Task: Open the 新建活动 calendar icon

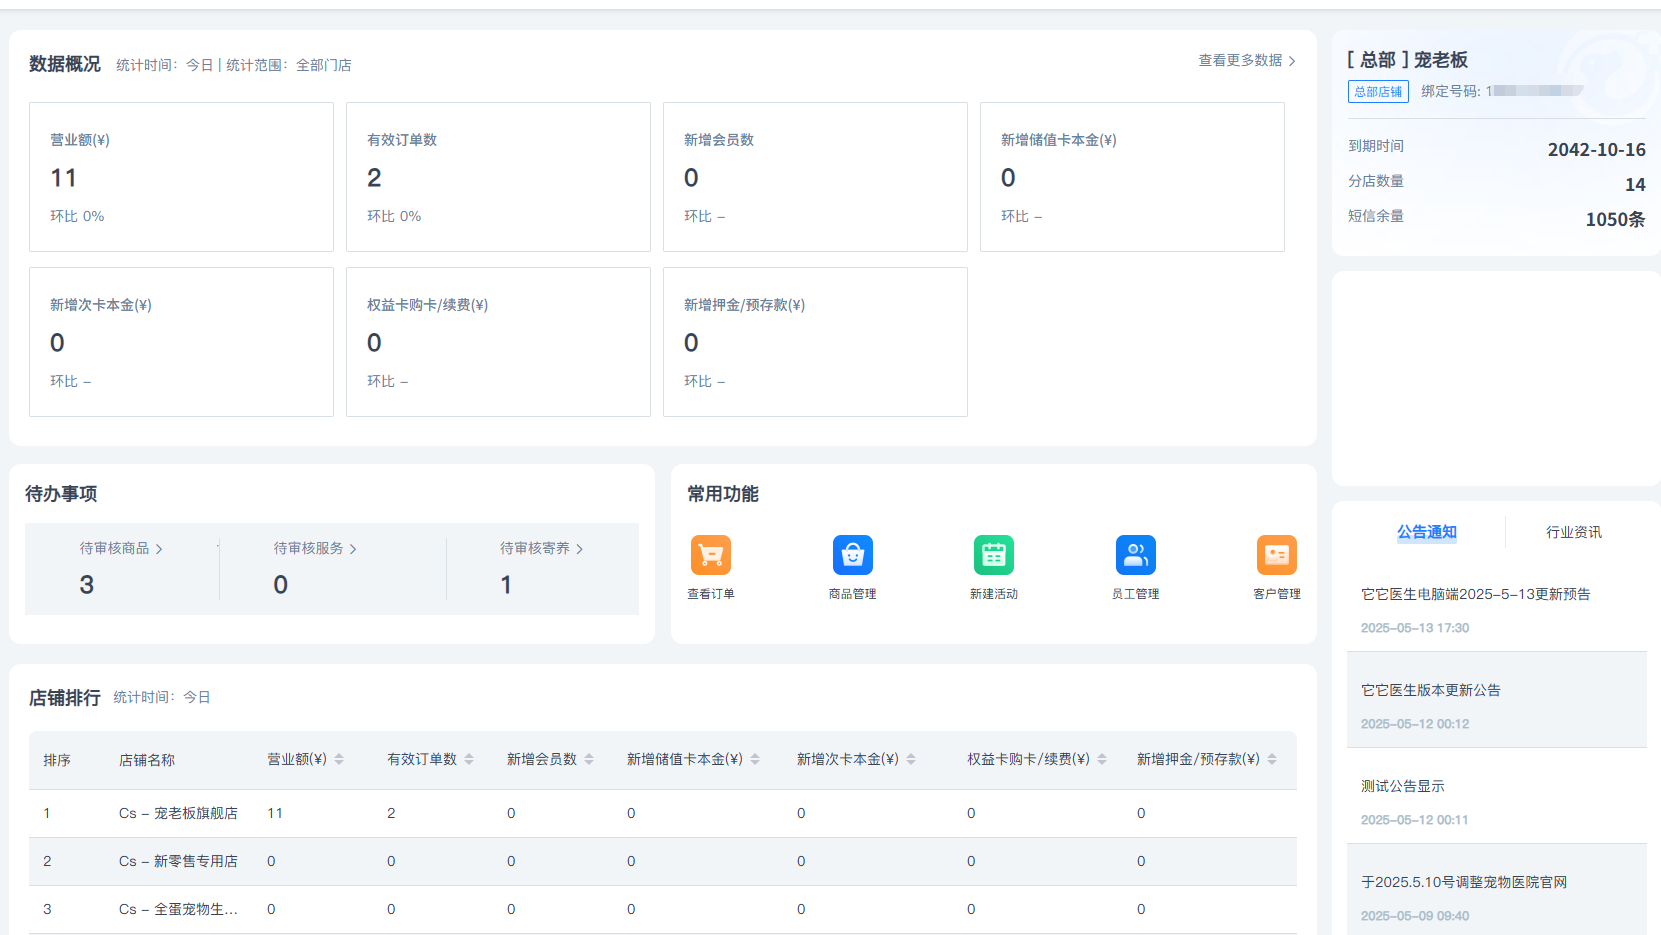Action: [x=993, y=555]
